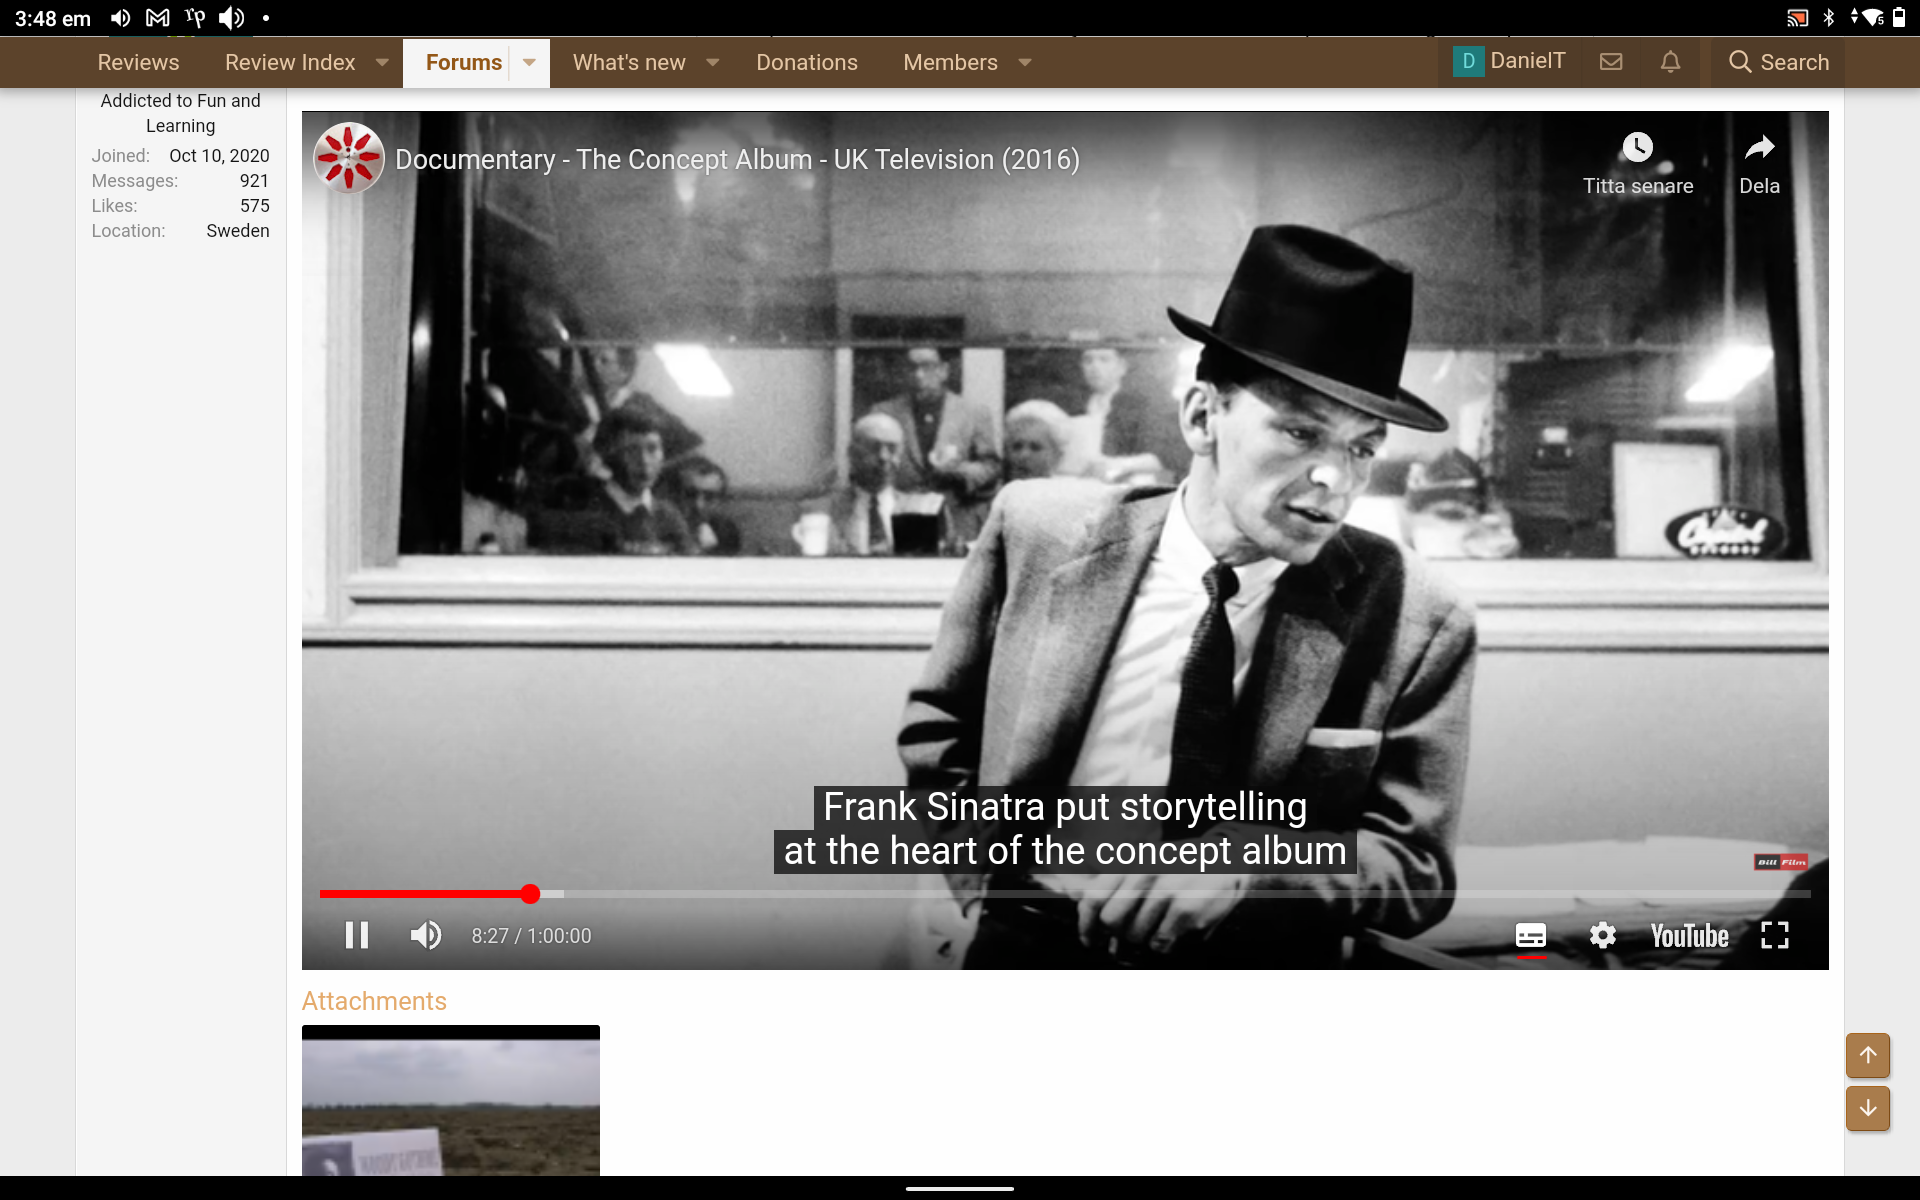Seek in the video progress bar
Viewport: 1920px width, 1200px height.
(x=1065, y=894)
